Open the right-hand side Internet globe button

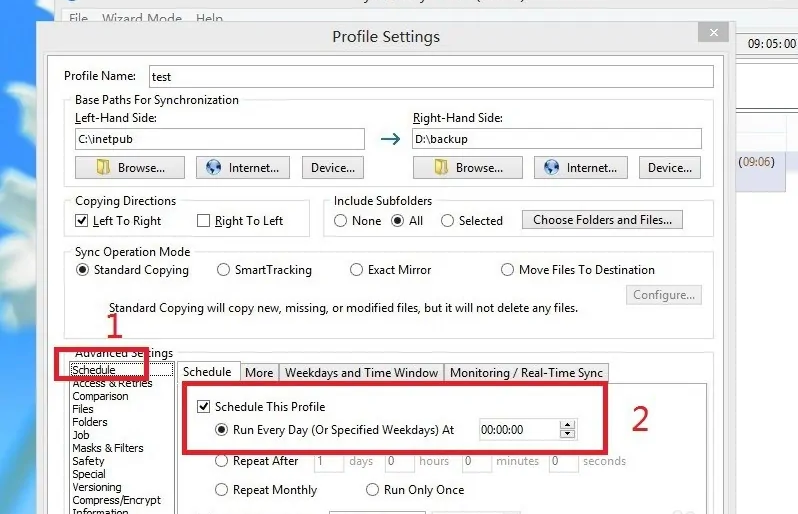coord(581,167)
